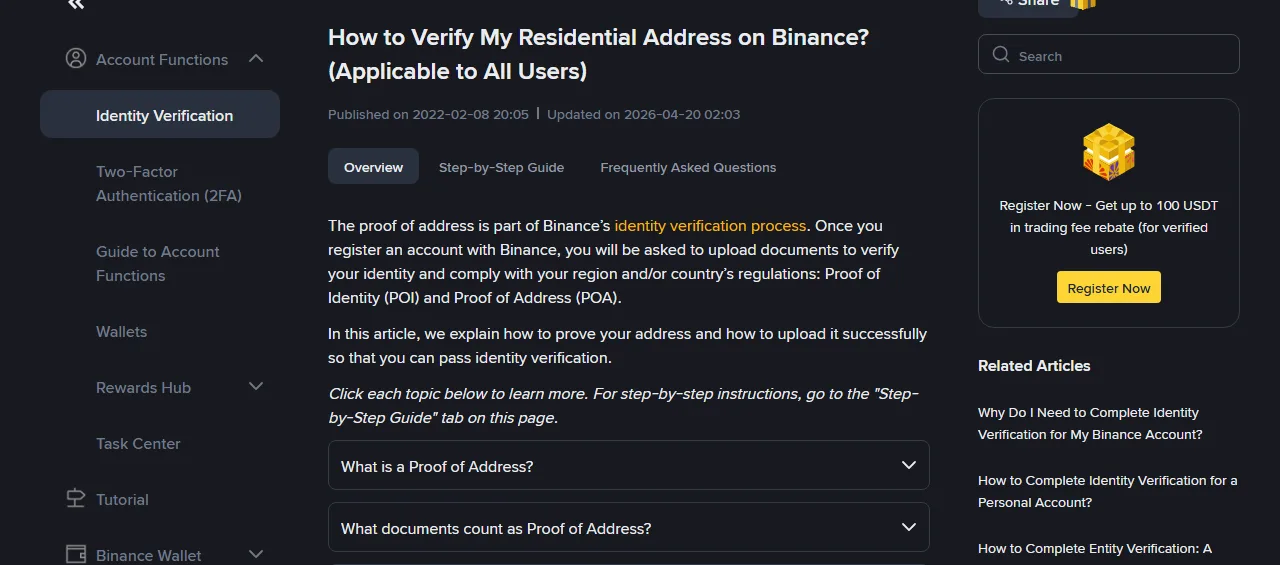Select the Overview tab
1280x565 pixels.
click(x=373, y=167)
